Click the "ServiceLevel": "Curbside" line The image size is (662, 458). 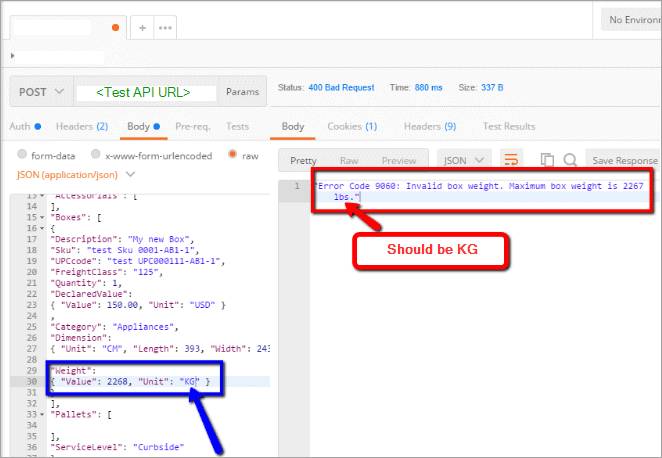pos(117,447)
